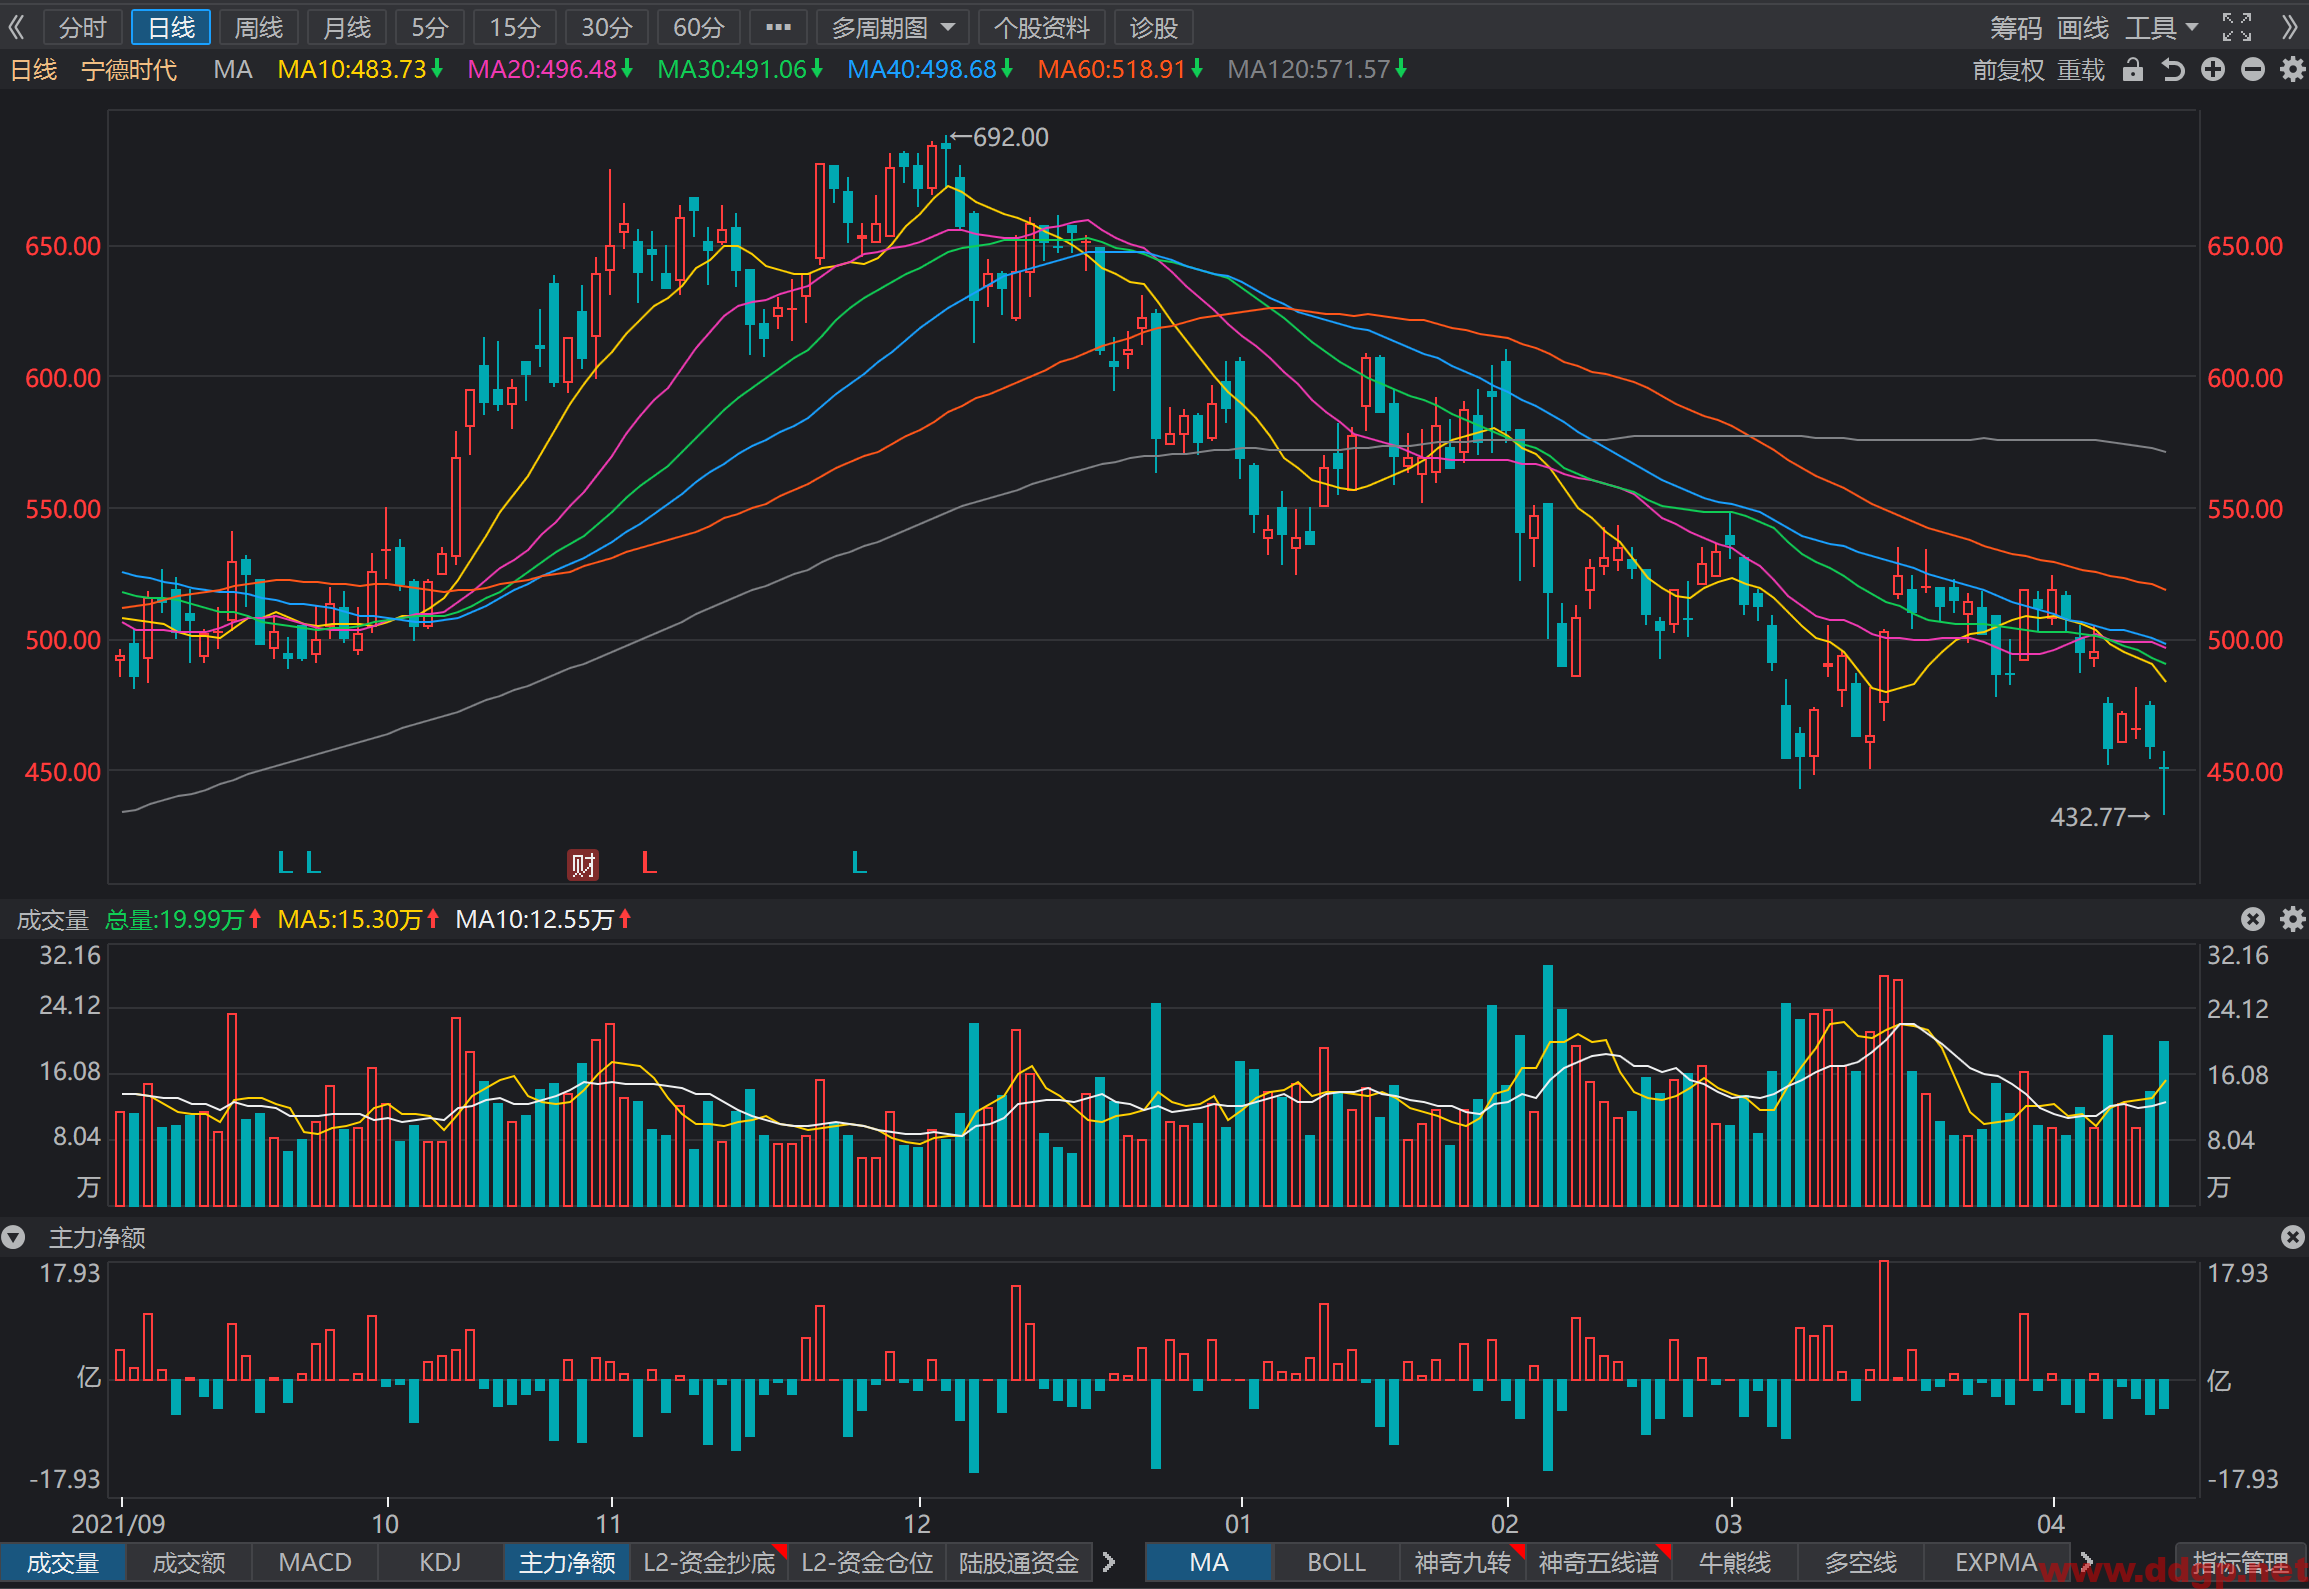Toggle 画线 drawing mode
Image resolution: width=2309 pixels, height=1589 pixels.
point(2083,27)
